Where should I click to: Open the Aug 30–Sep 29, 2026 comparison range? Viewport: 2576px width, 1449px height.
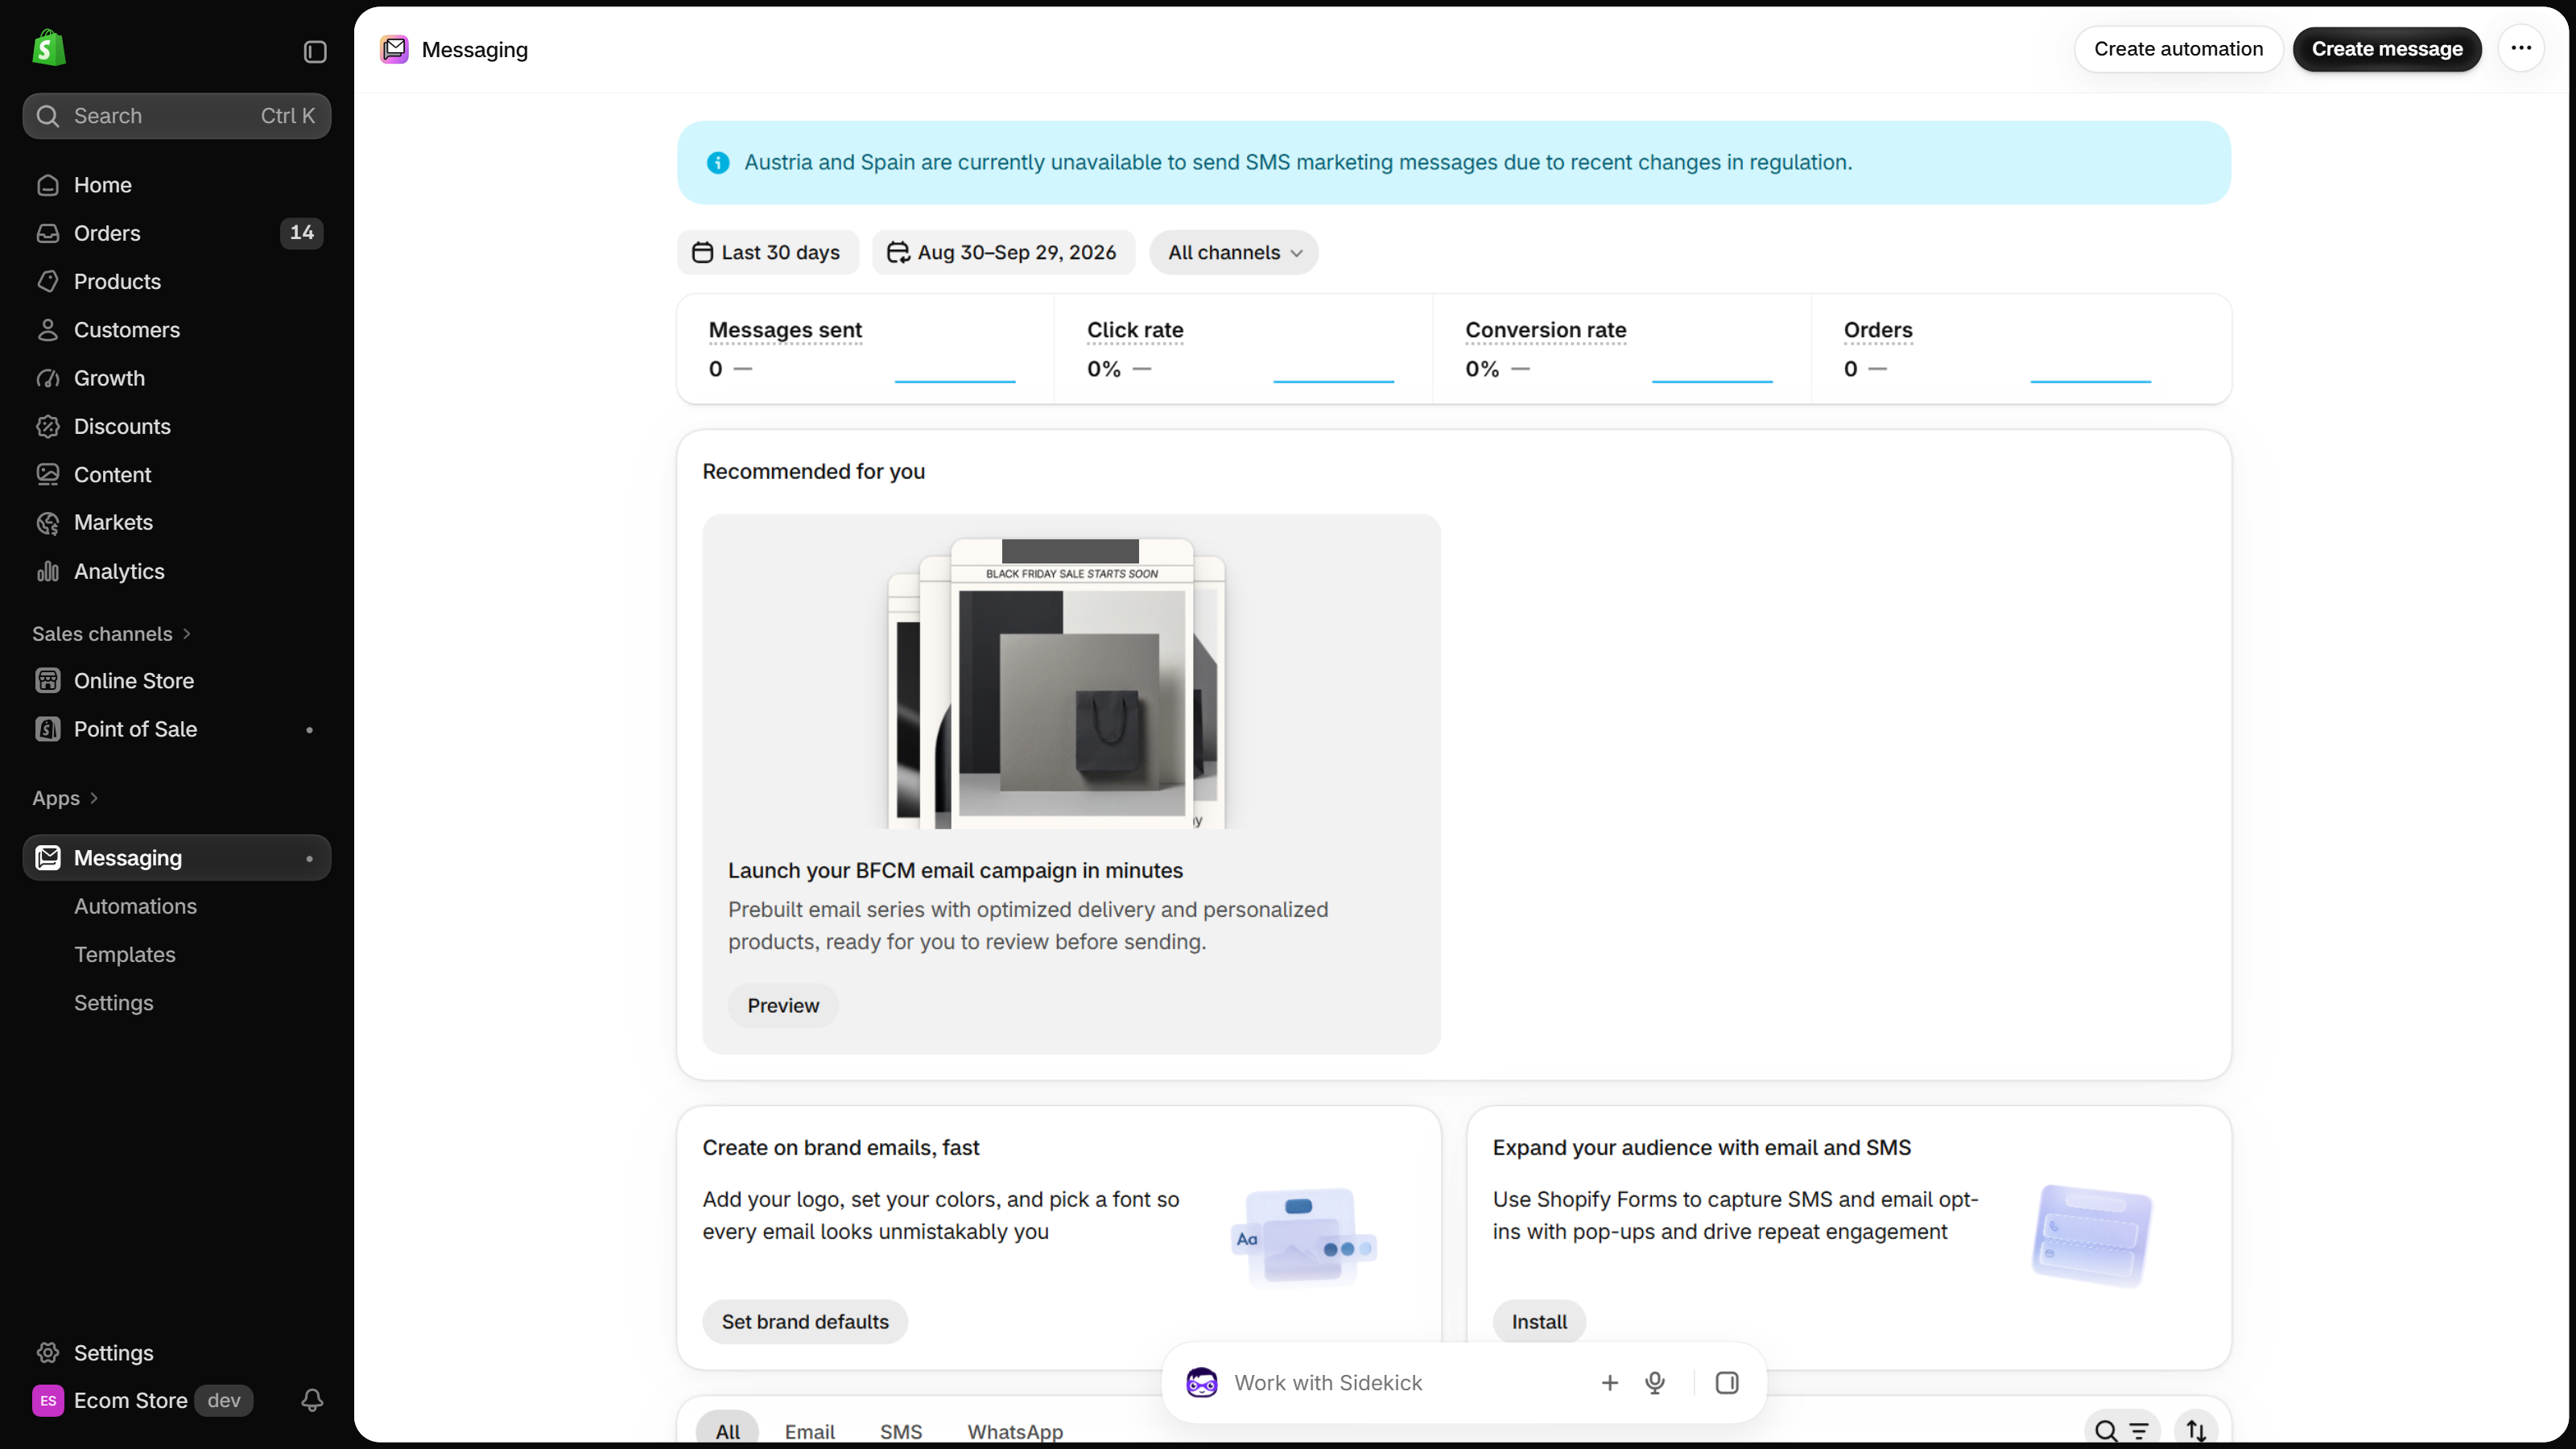pos(1004,252)
